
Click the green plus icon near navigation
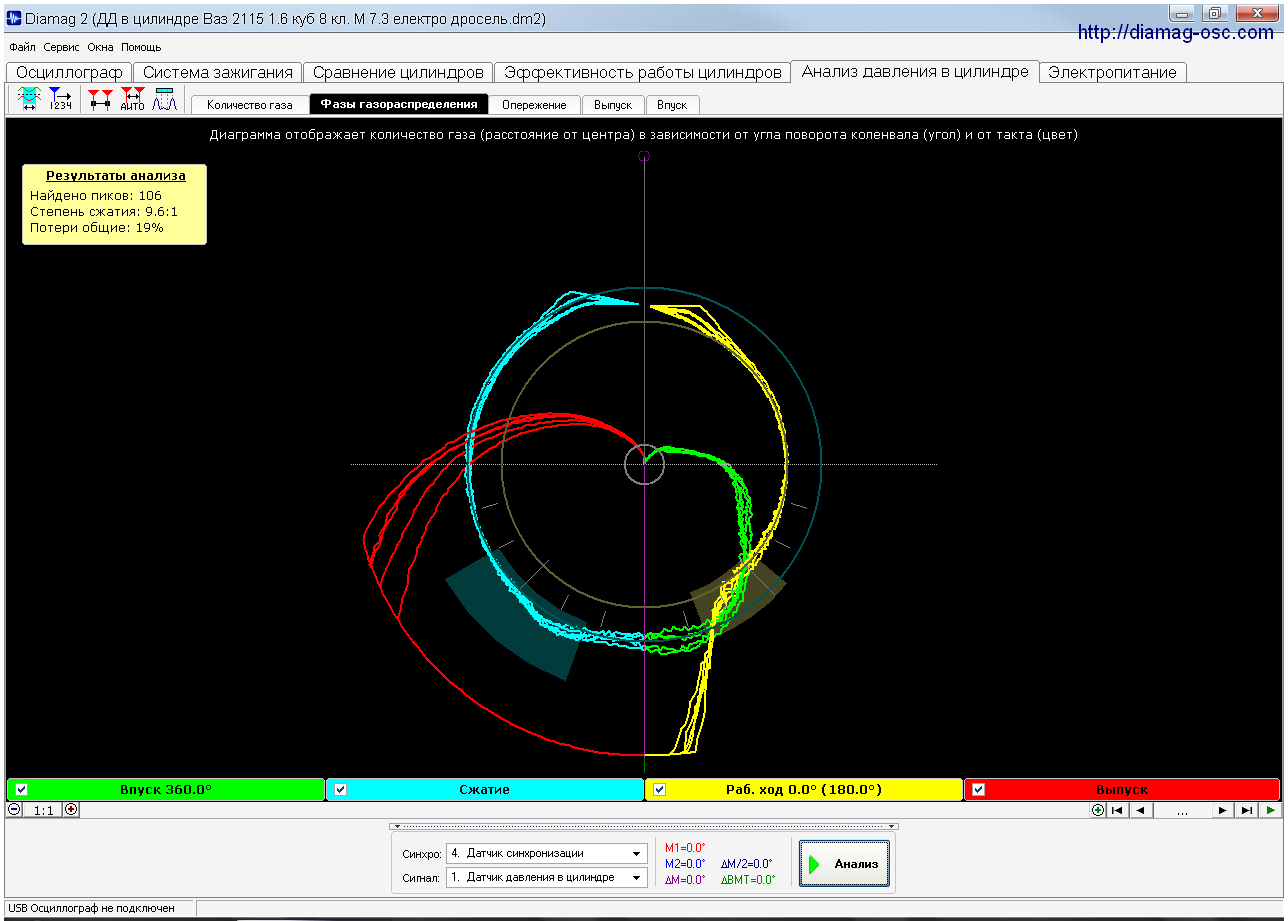tap(1098, 810)
